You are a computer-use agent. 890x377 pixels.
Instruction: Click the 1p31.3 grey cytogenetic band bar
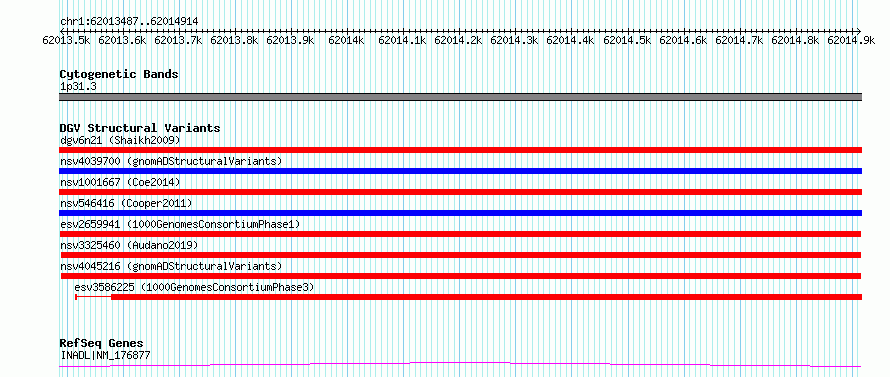pos(460,97)
